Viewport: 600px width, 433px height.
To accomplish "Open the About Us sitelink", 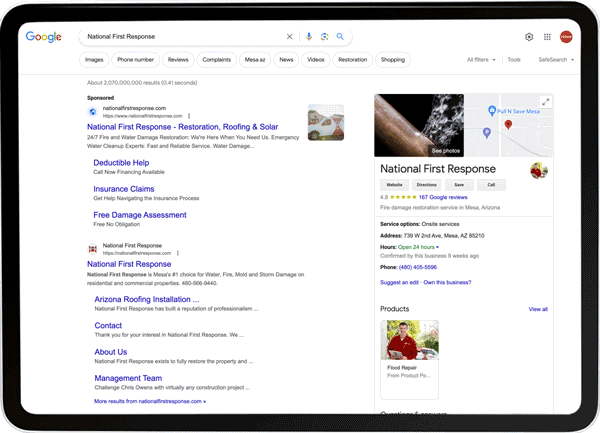I will [111, 352].
